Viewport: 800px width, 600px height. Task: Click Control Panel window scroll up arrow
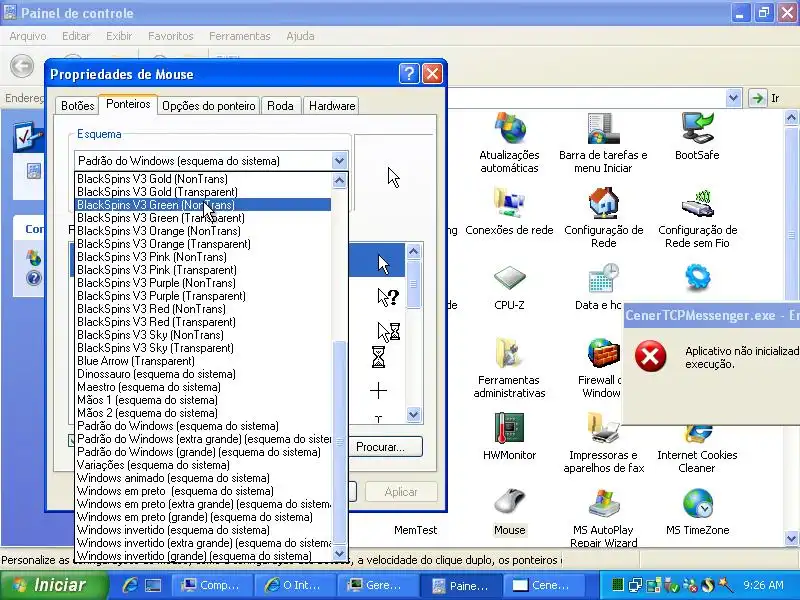791,119
